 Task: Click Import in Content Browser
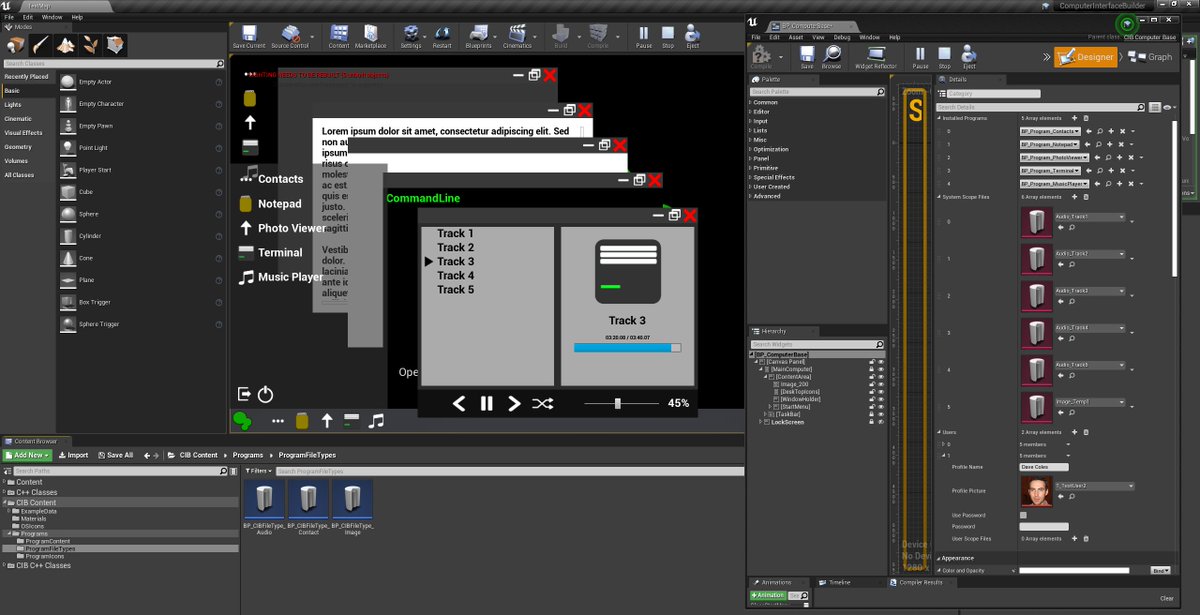pyautogui.click(x=73, y=455)
